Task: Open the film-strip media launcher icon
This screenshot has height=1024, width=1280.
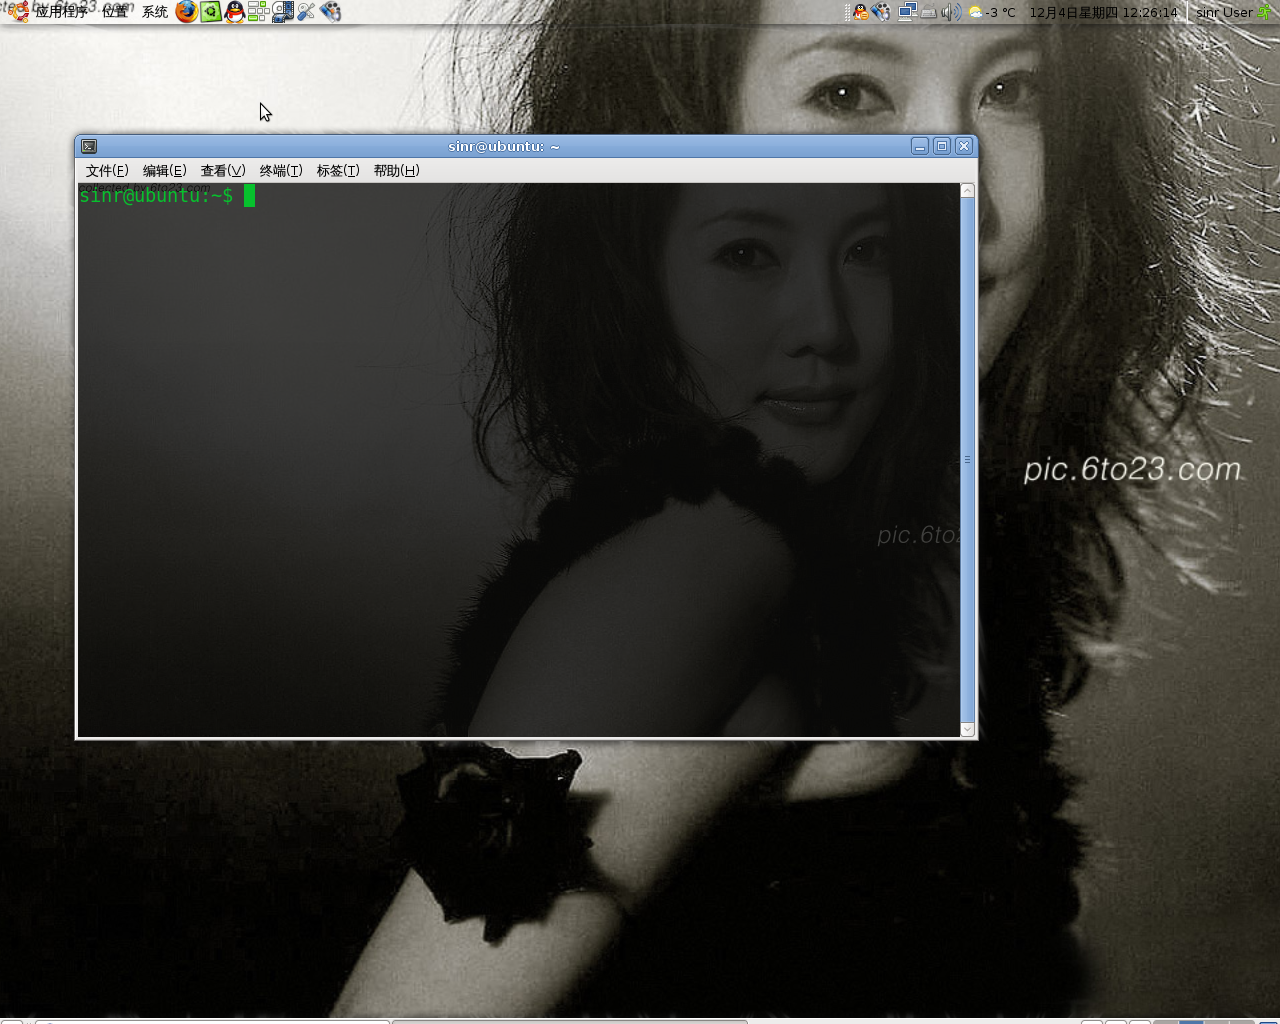Action: pos(283,12)
